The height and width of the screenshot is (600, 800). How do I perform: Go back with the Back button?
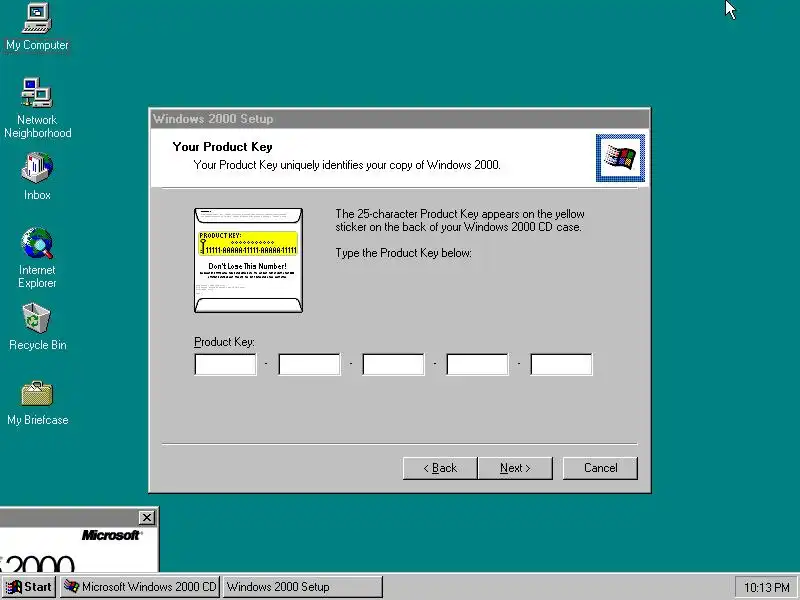pyautogui.click(x=440, y=468)
